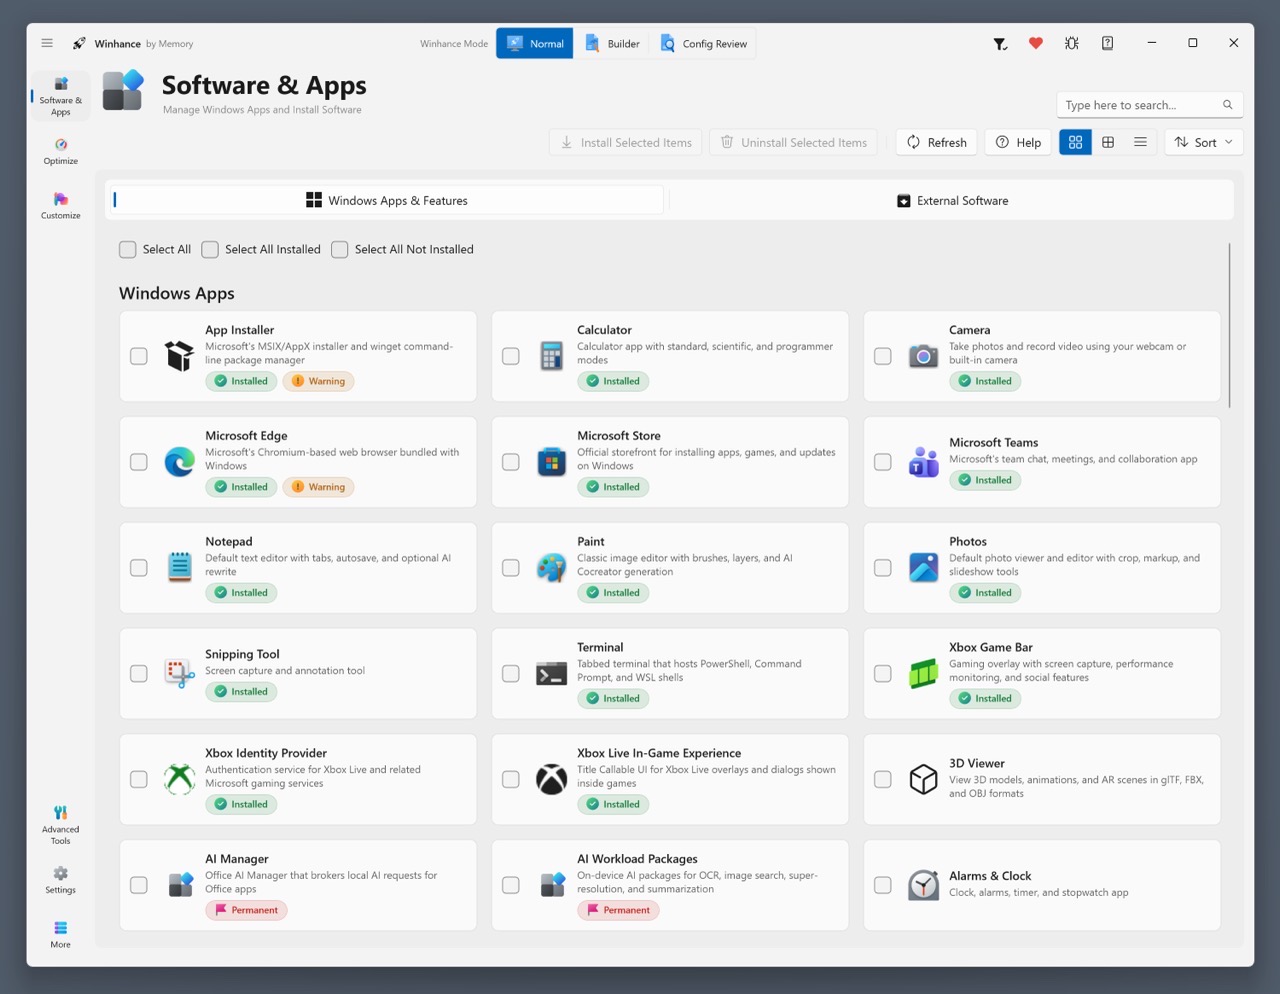Switch to Windows Apps & Features tab
Screen dimensions: 1280x994
(387, 200)
